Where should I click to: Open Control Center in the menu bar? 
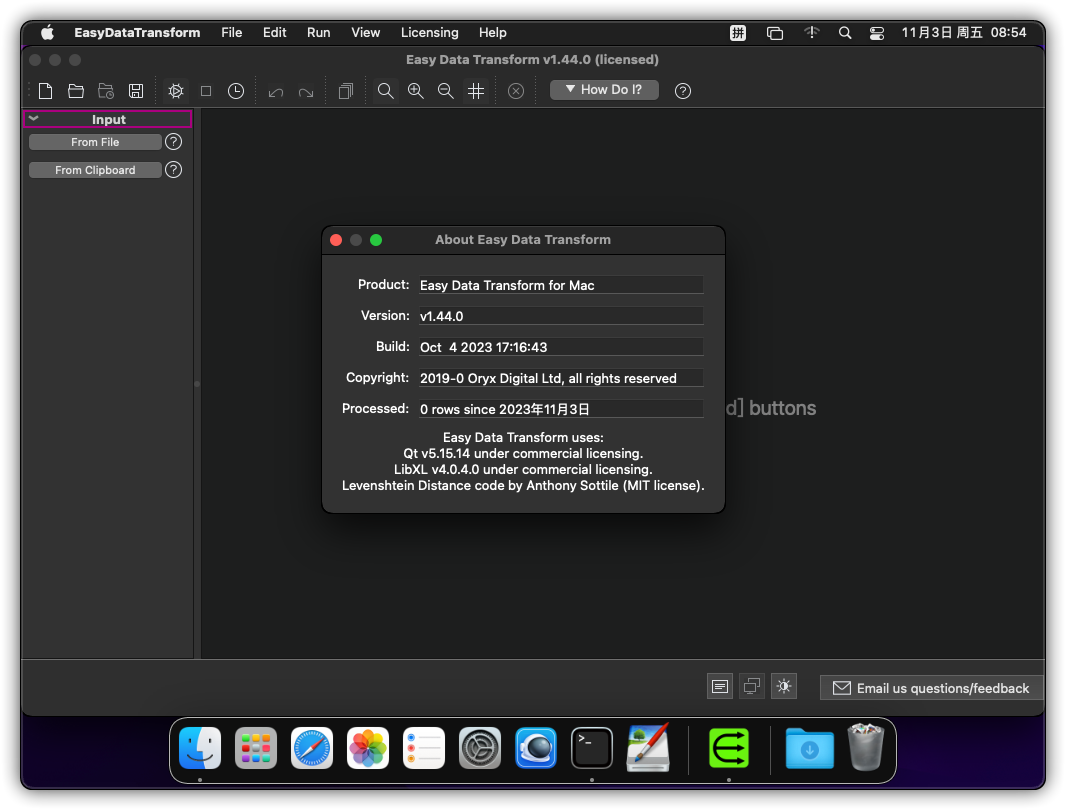(x=876, y=33)
